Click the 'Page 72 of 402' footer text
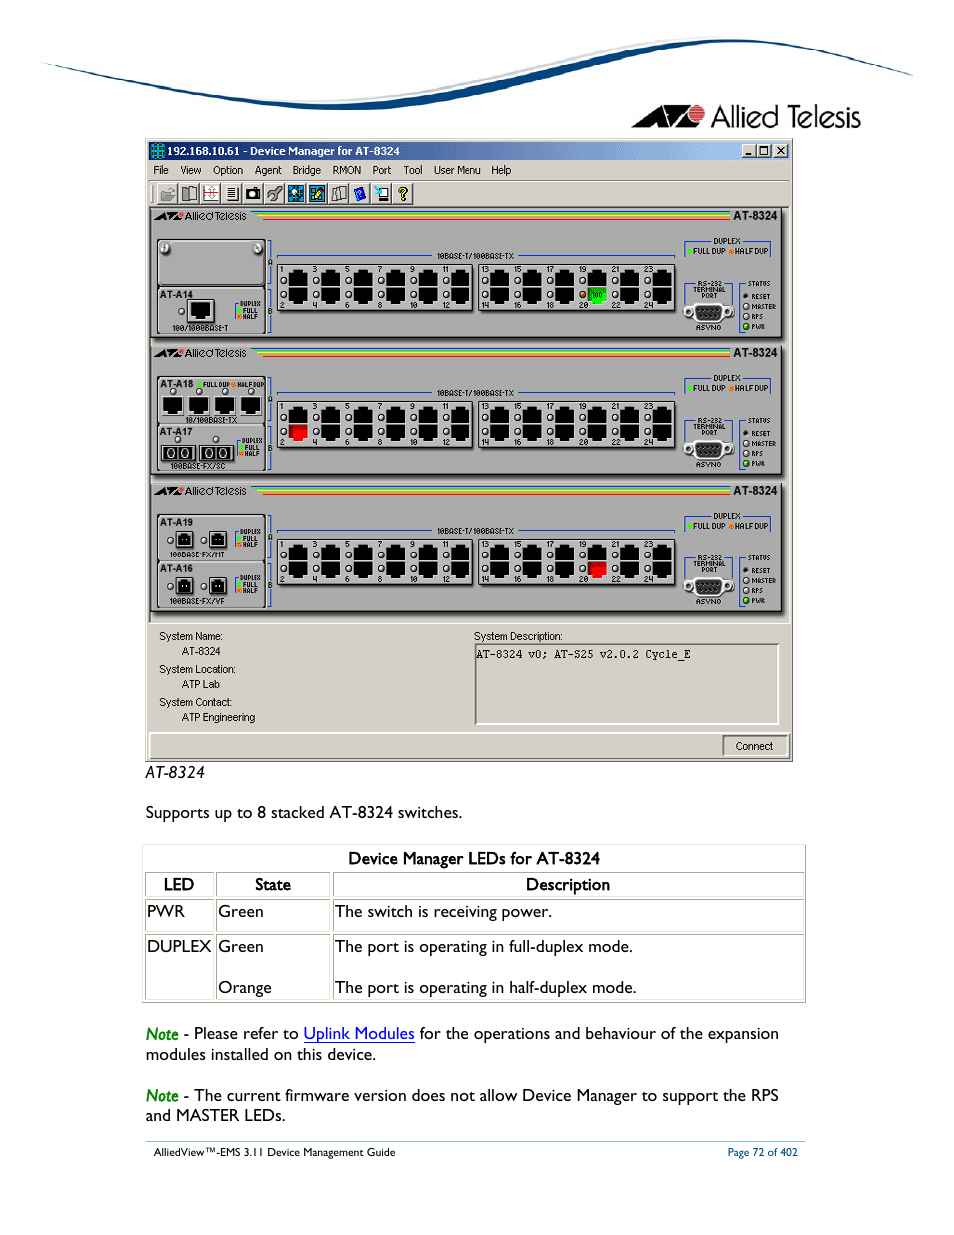The image size is (954, 1235). click(763, 1153)
